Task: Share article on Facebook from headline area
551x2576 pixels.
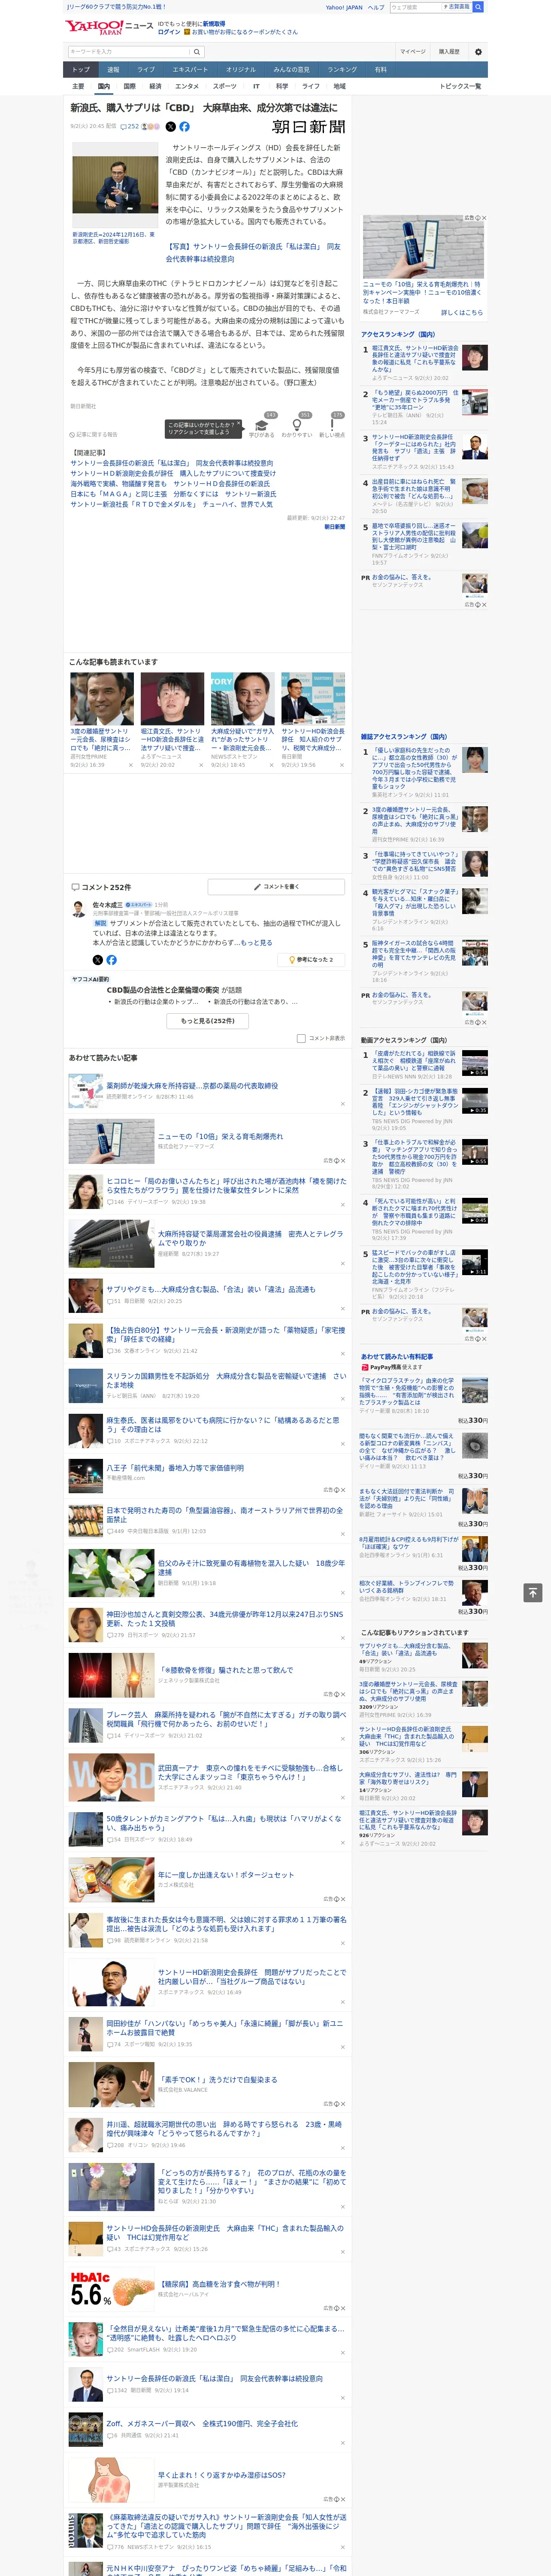Action: click(x=184, y=127)
